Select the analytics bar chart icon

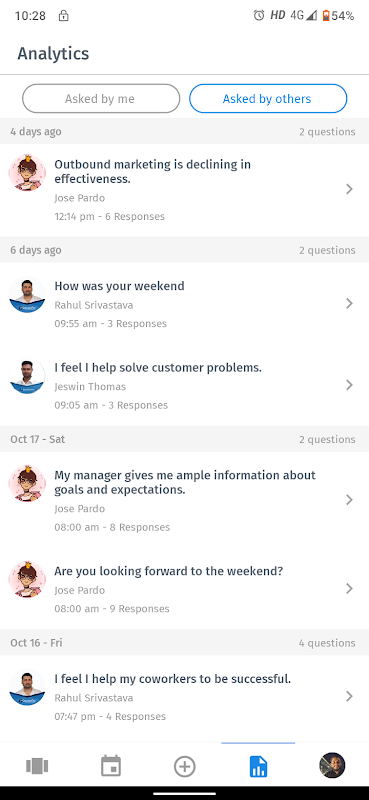(x=258, y=766)
